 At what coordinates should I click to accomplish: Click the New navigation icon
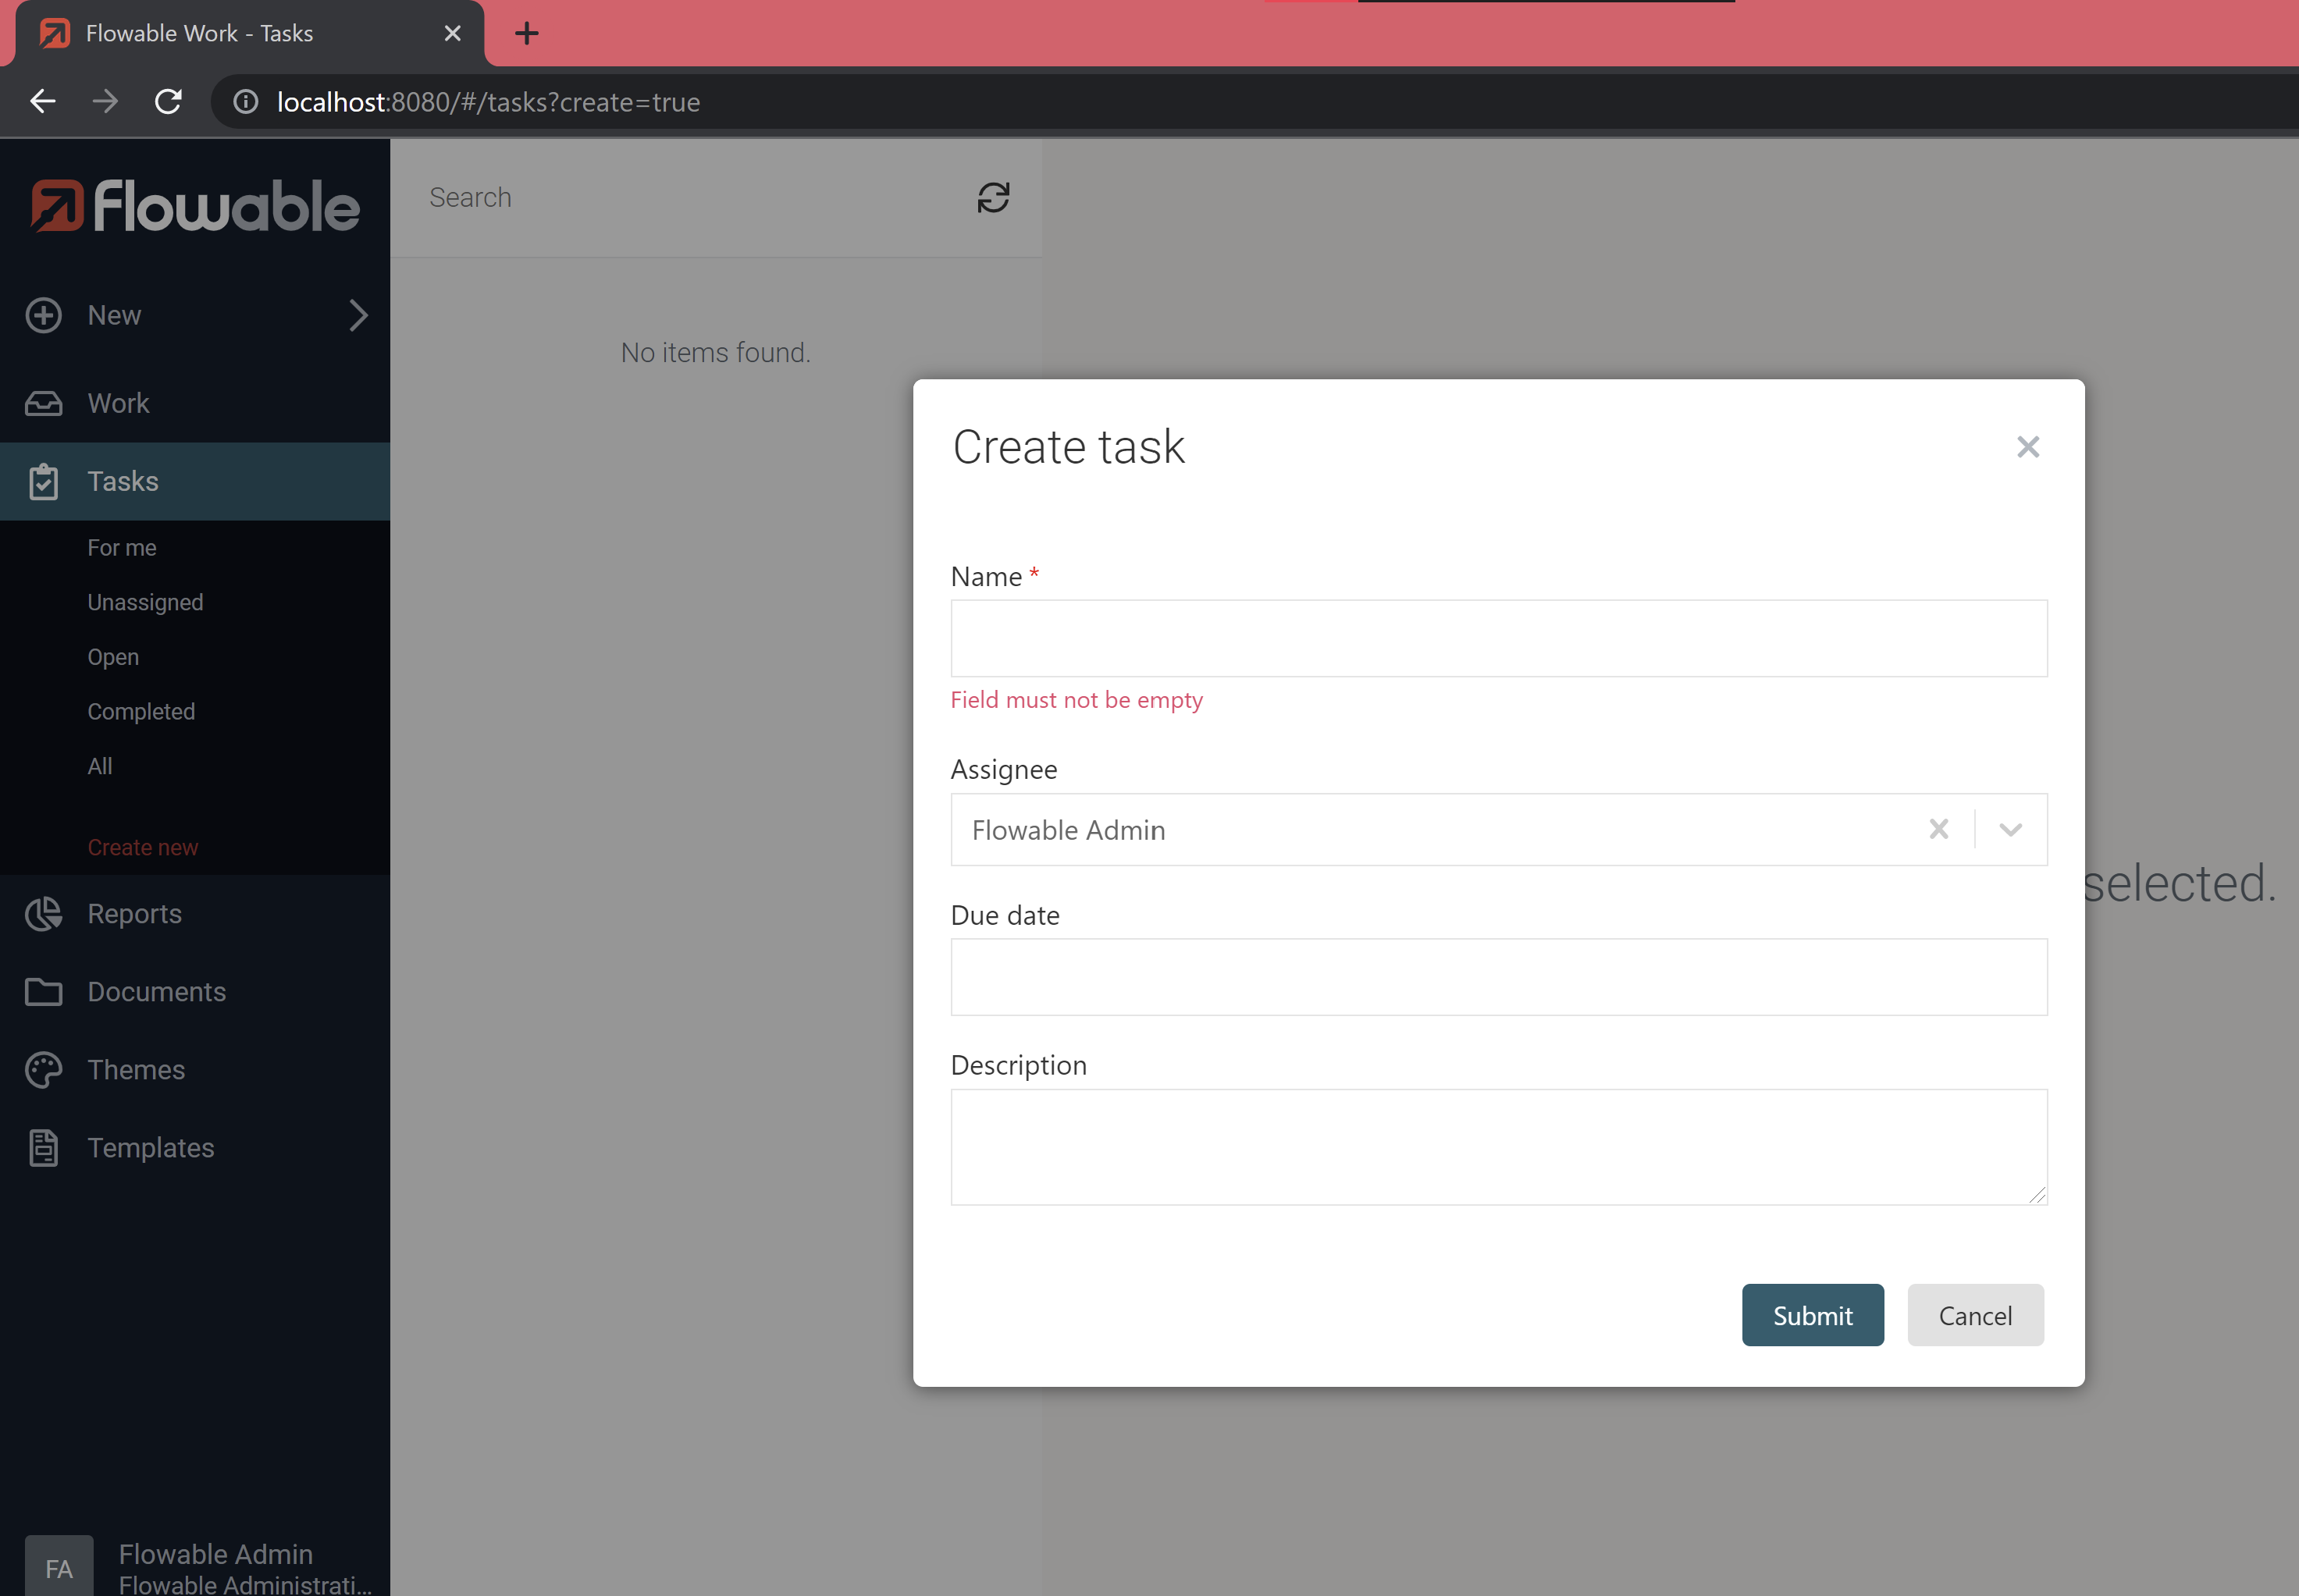47,315
